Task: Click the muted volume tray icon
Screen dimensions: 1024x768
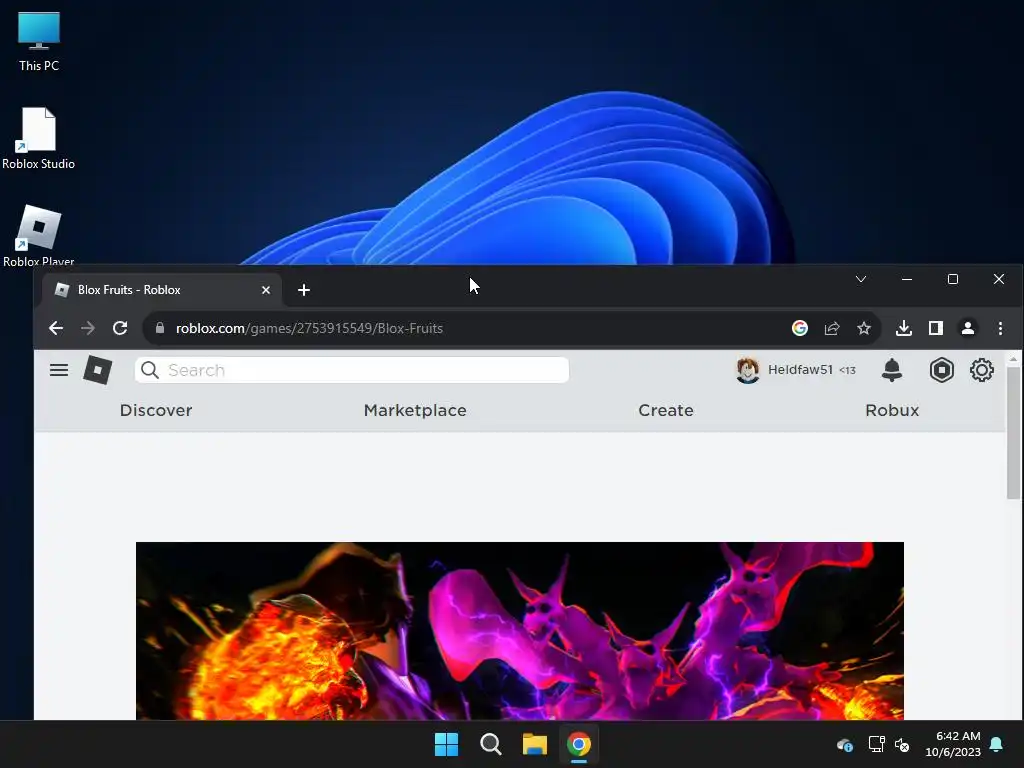Action: click(902, 744)
